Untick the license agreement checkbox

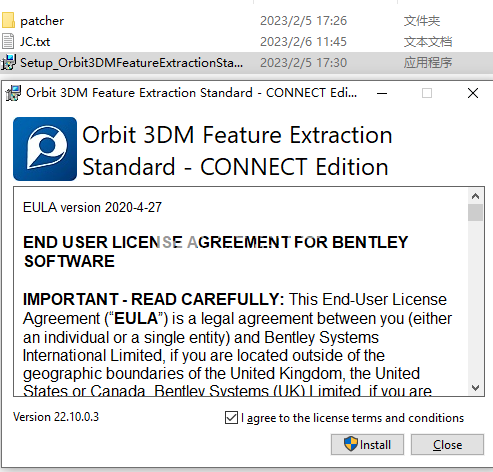(231, 418)
